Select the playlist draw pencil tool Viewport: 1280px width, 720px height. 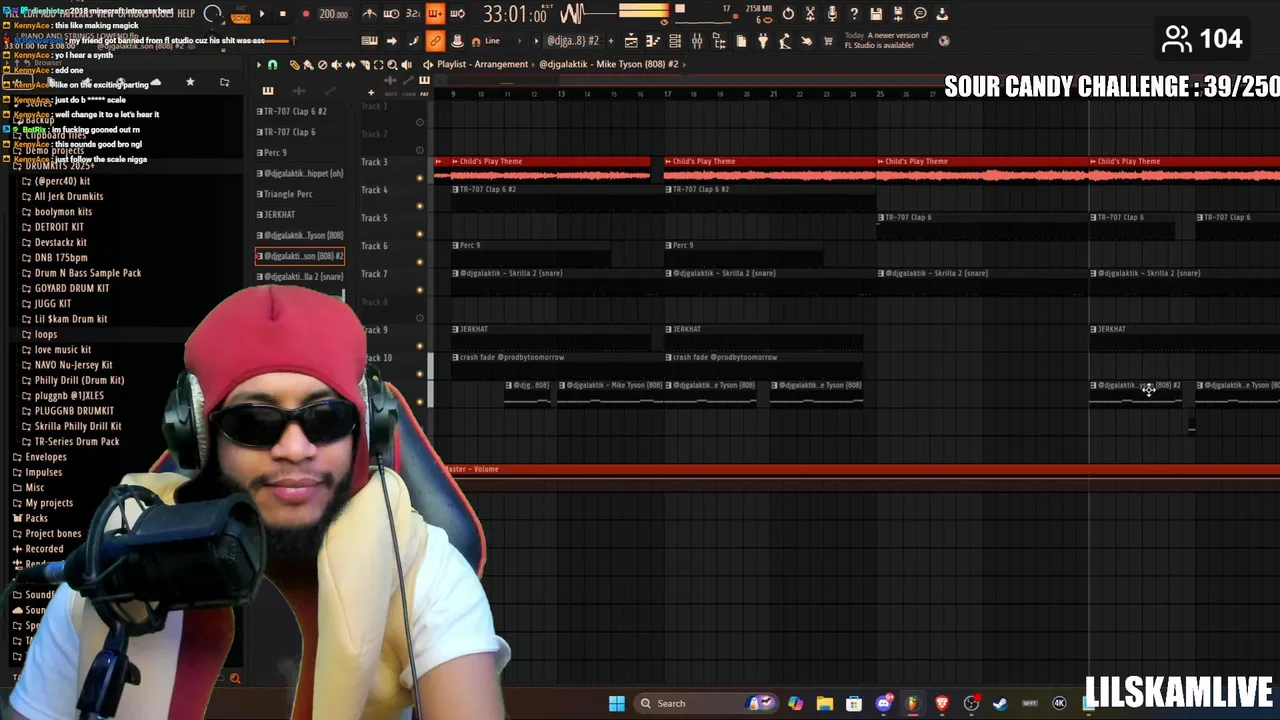coord(294,65)
